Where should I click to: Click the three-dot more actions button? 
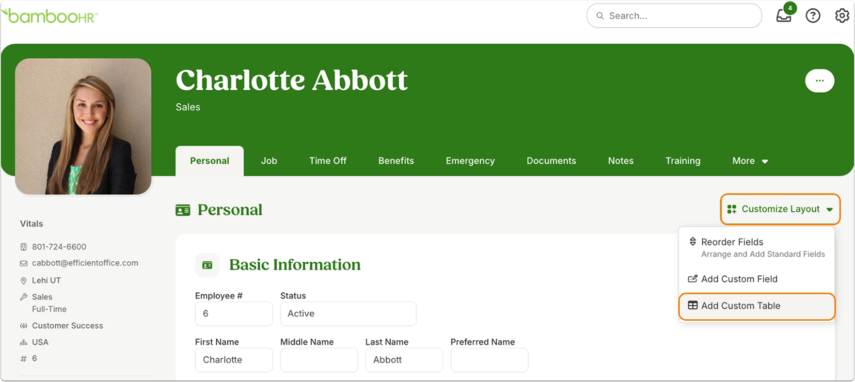(820, 81)
